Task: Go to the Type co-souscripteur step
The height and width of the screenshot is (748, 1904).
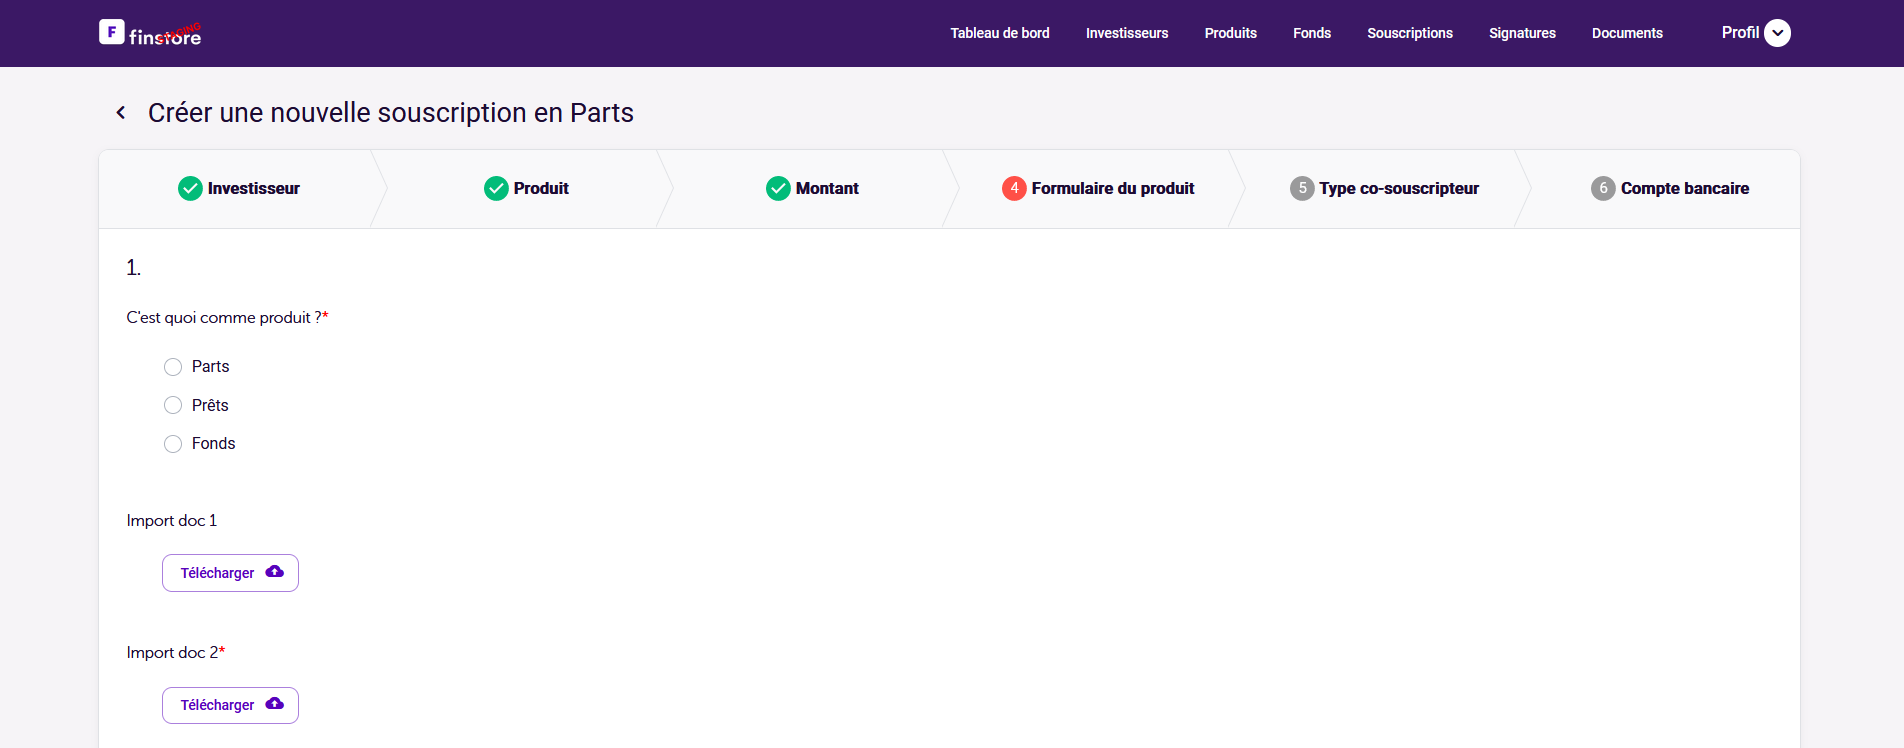Action: click(x=1398, y=188)
